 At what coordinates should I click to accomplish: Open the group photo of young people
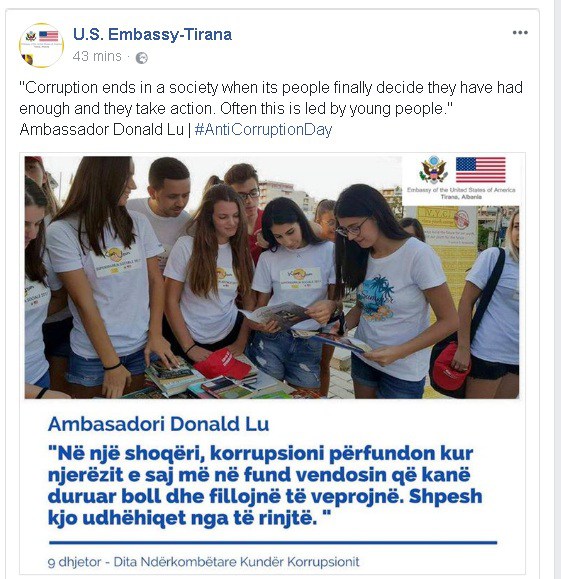[x=272, y=277]
